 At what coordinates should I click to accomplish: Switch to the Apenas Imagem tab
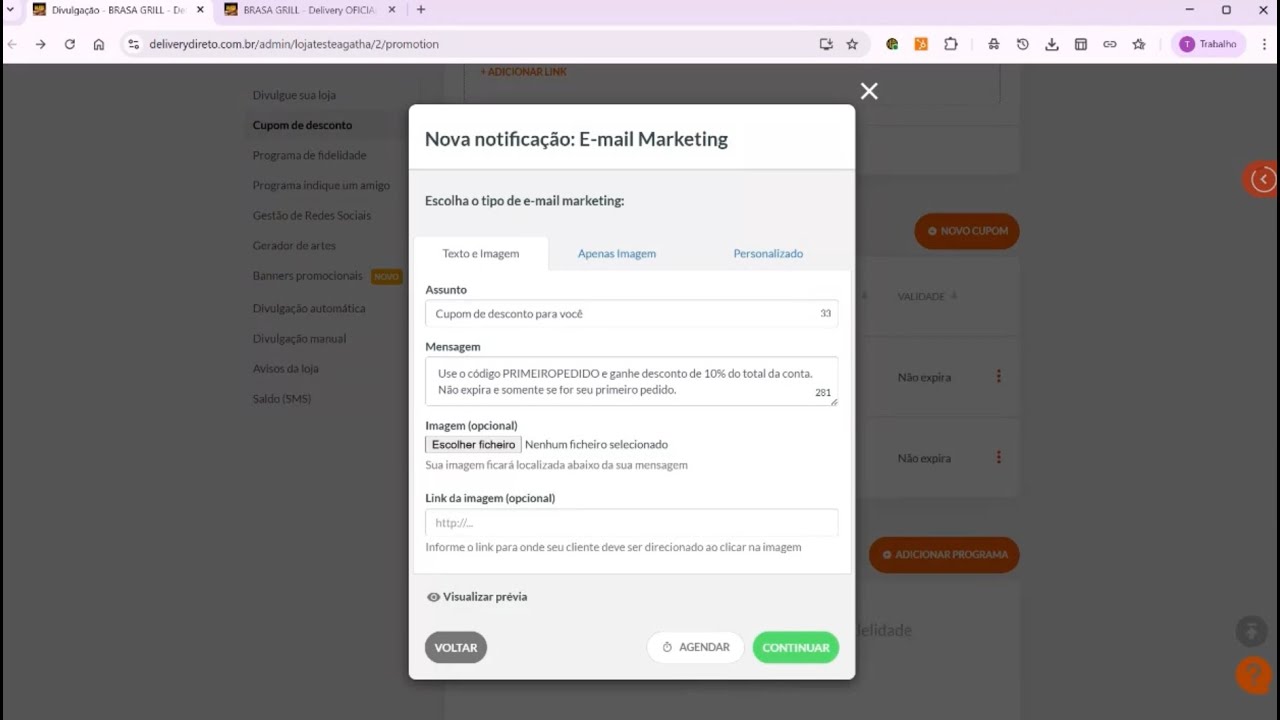tap(617, 254)
